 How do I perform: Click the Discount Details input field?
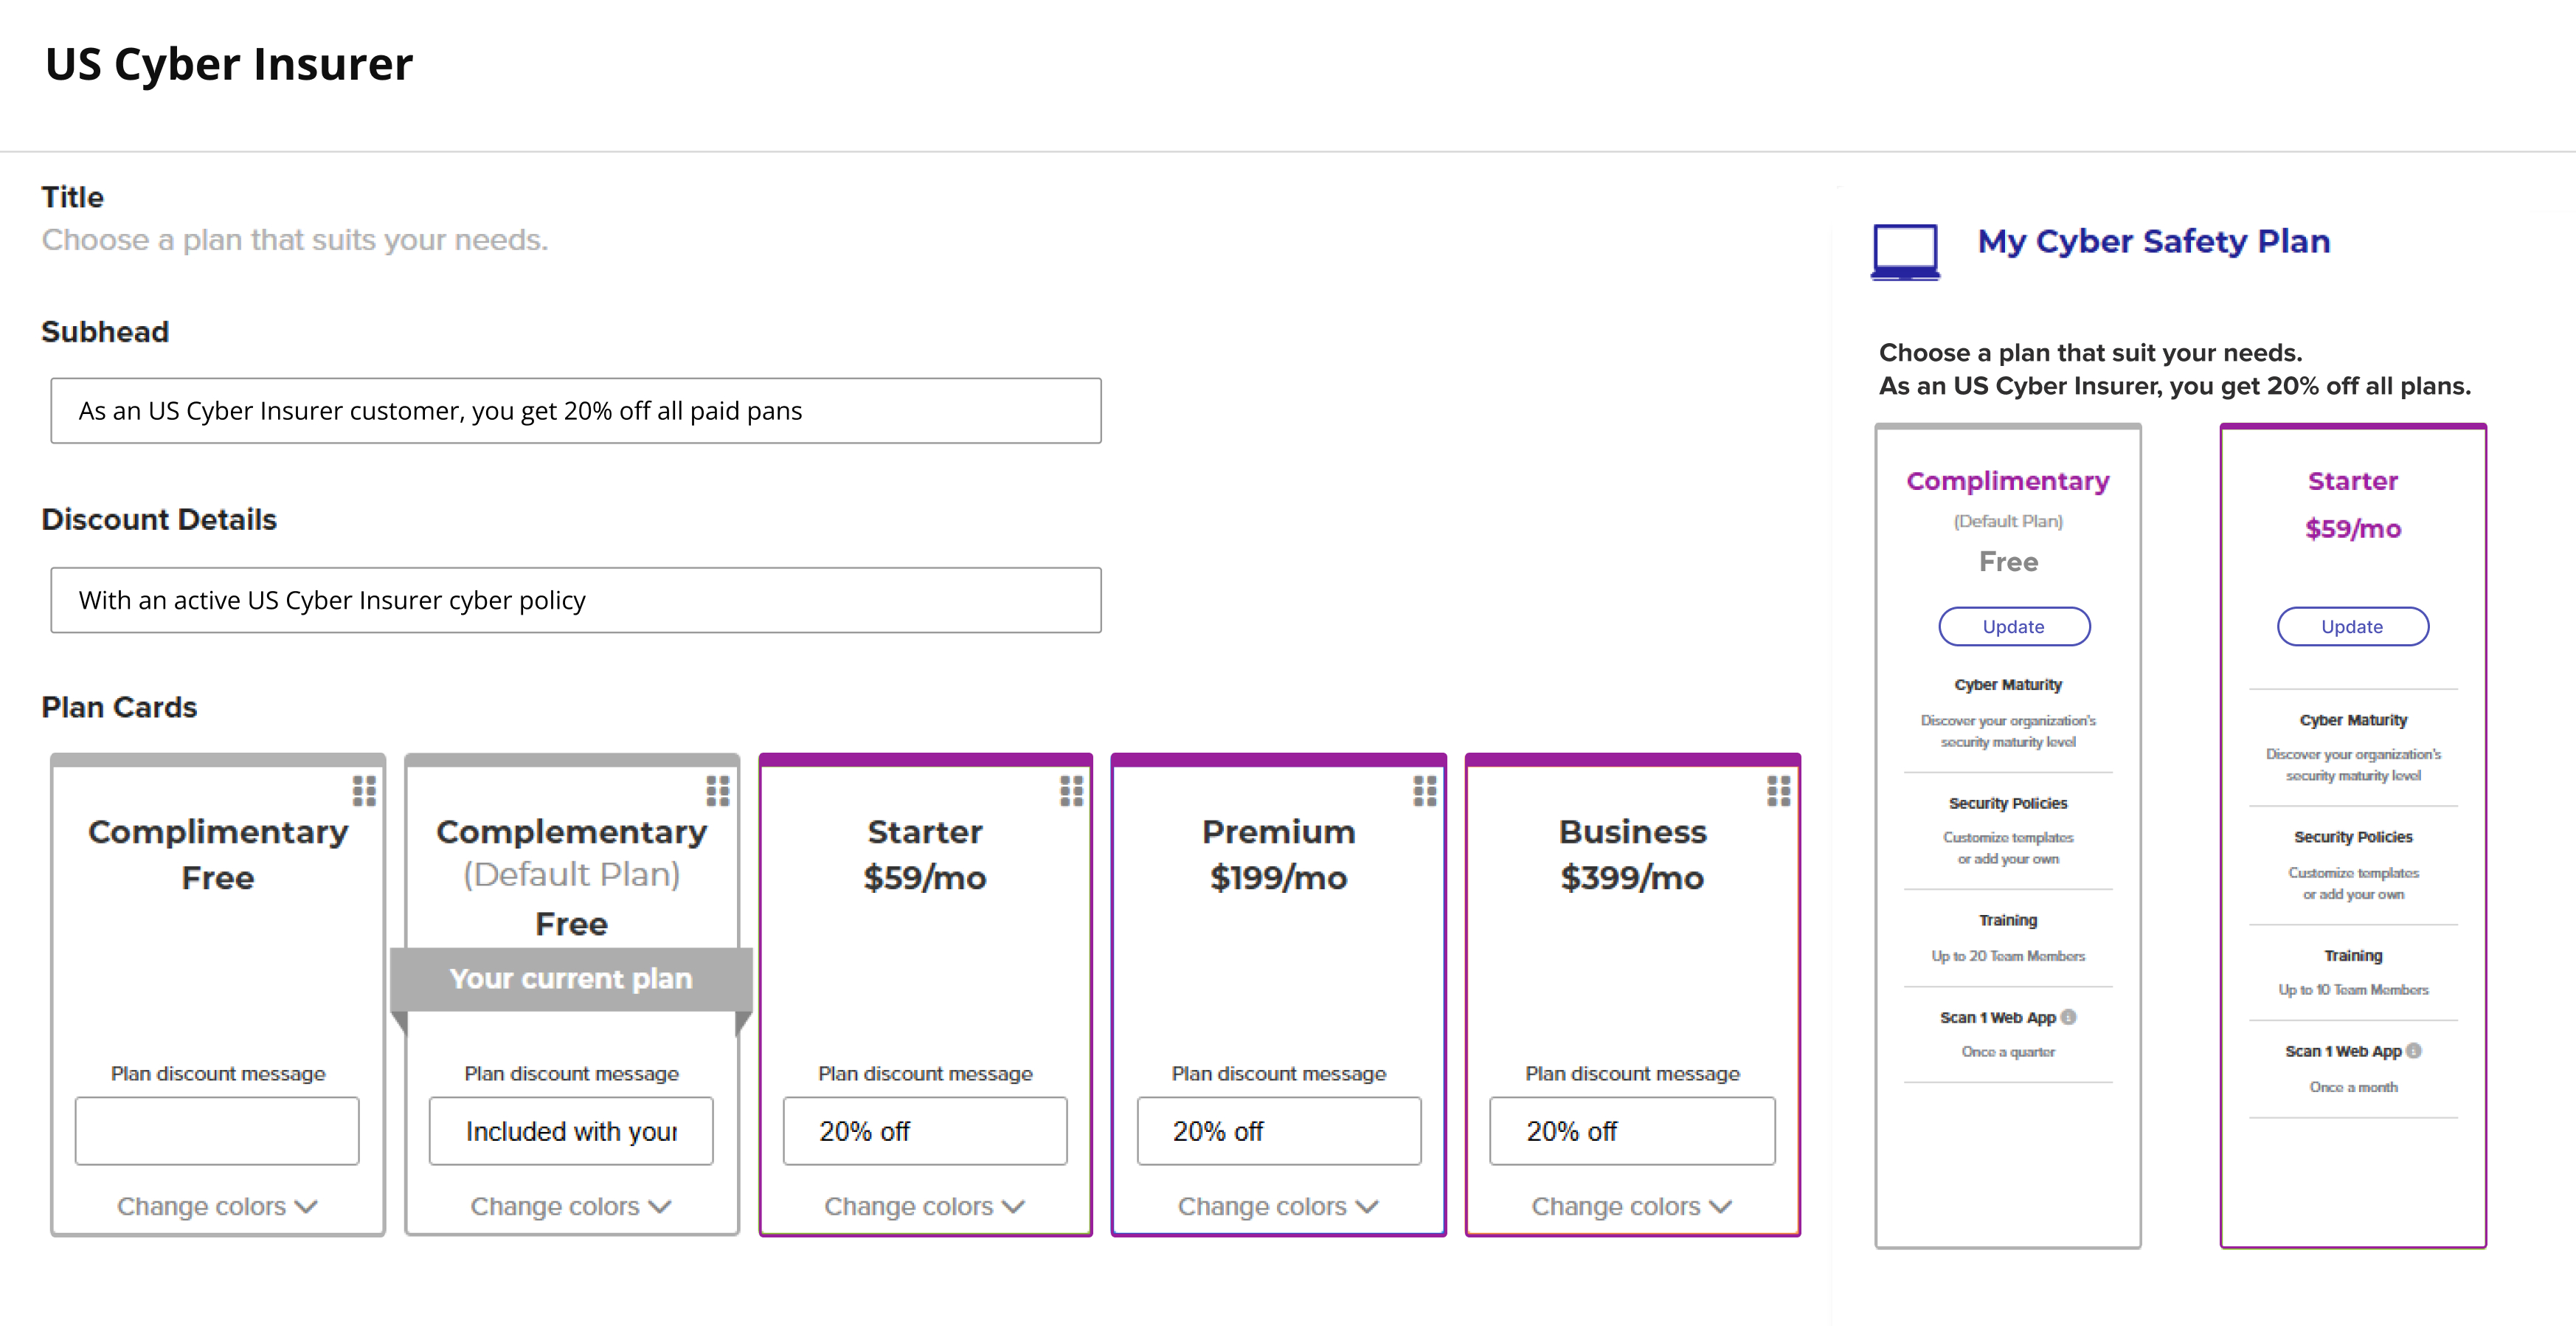pyautogui.click(x=576, y=600)
